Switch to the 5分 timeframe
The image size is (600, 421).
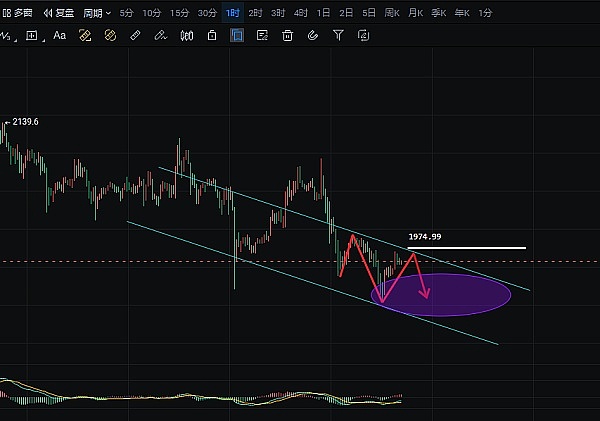(126, 13)
